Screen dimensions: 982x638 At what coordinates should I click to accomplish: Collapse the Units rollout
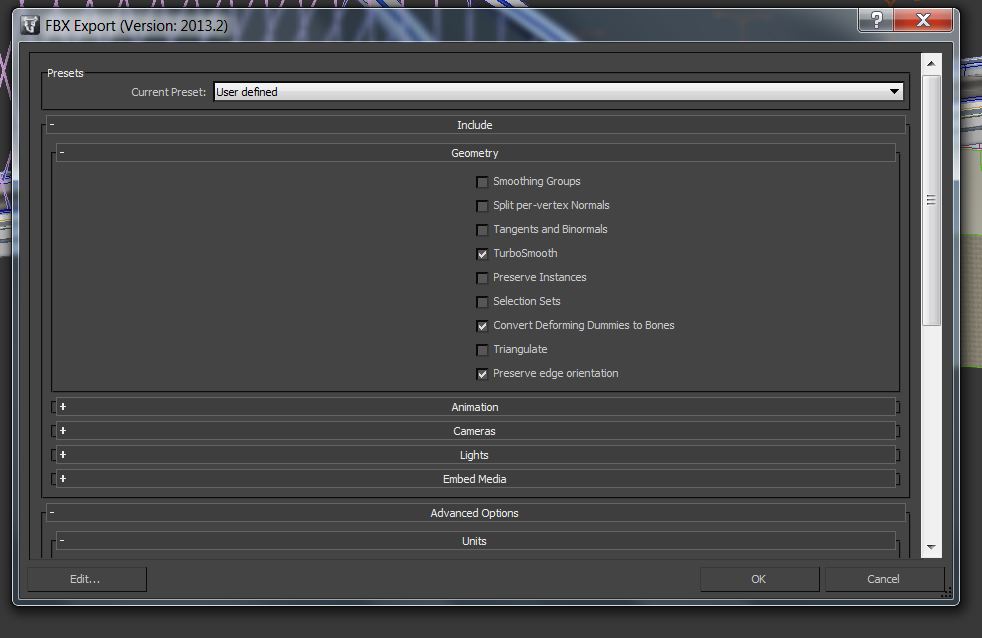[x=475, y=541]
